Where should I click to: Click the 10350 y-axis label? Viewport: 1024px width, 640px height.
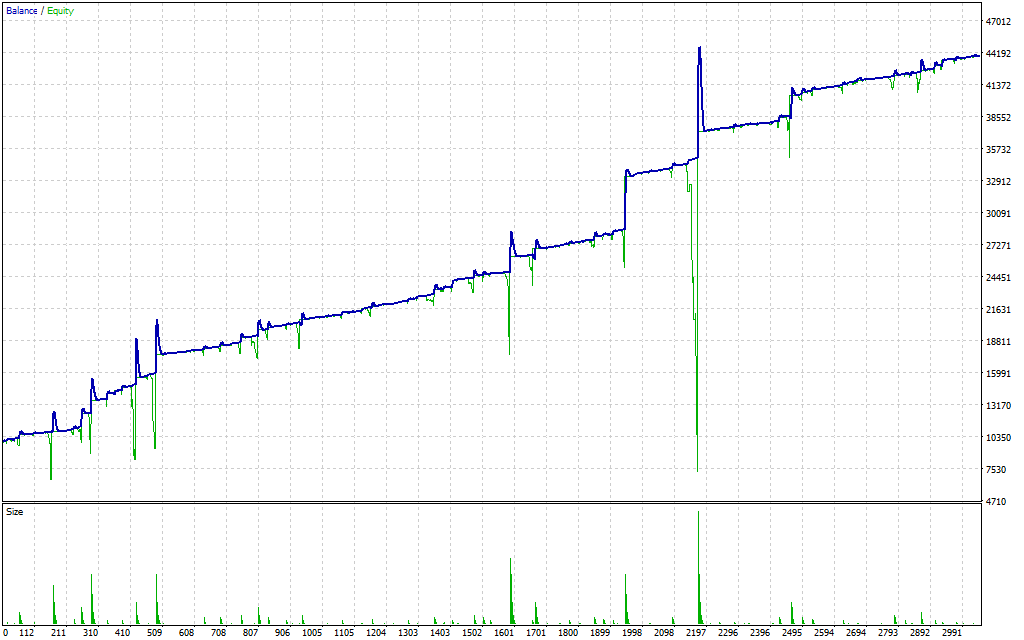coord(999,438)
